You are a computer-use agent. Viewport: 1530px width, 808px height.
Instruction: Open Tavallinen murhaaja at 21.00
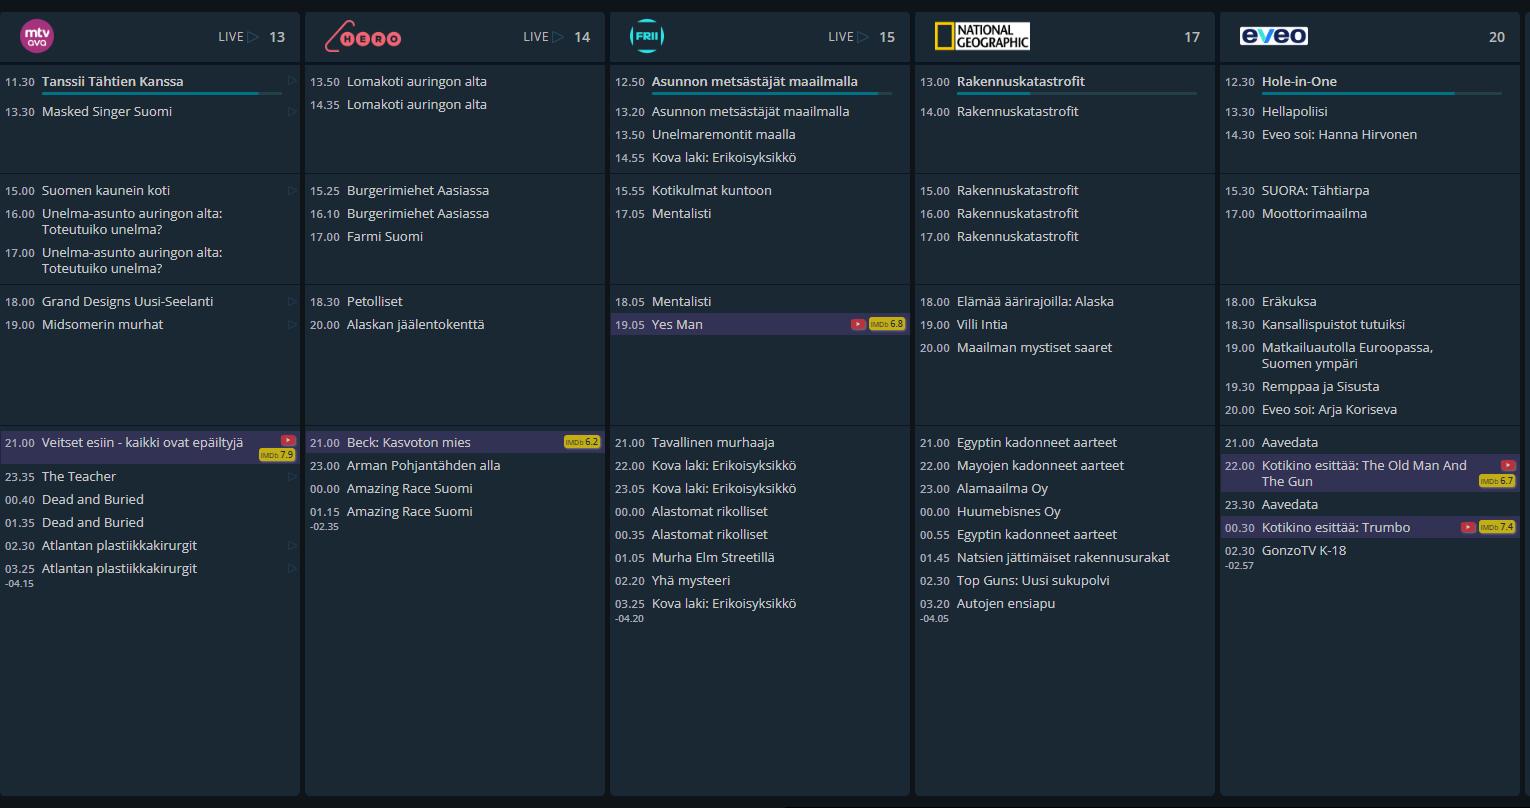pyautogui.click(x=712, y=443)
